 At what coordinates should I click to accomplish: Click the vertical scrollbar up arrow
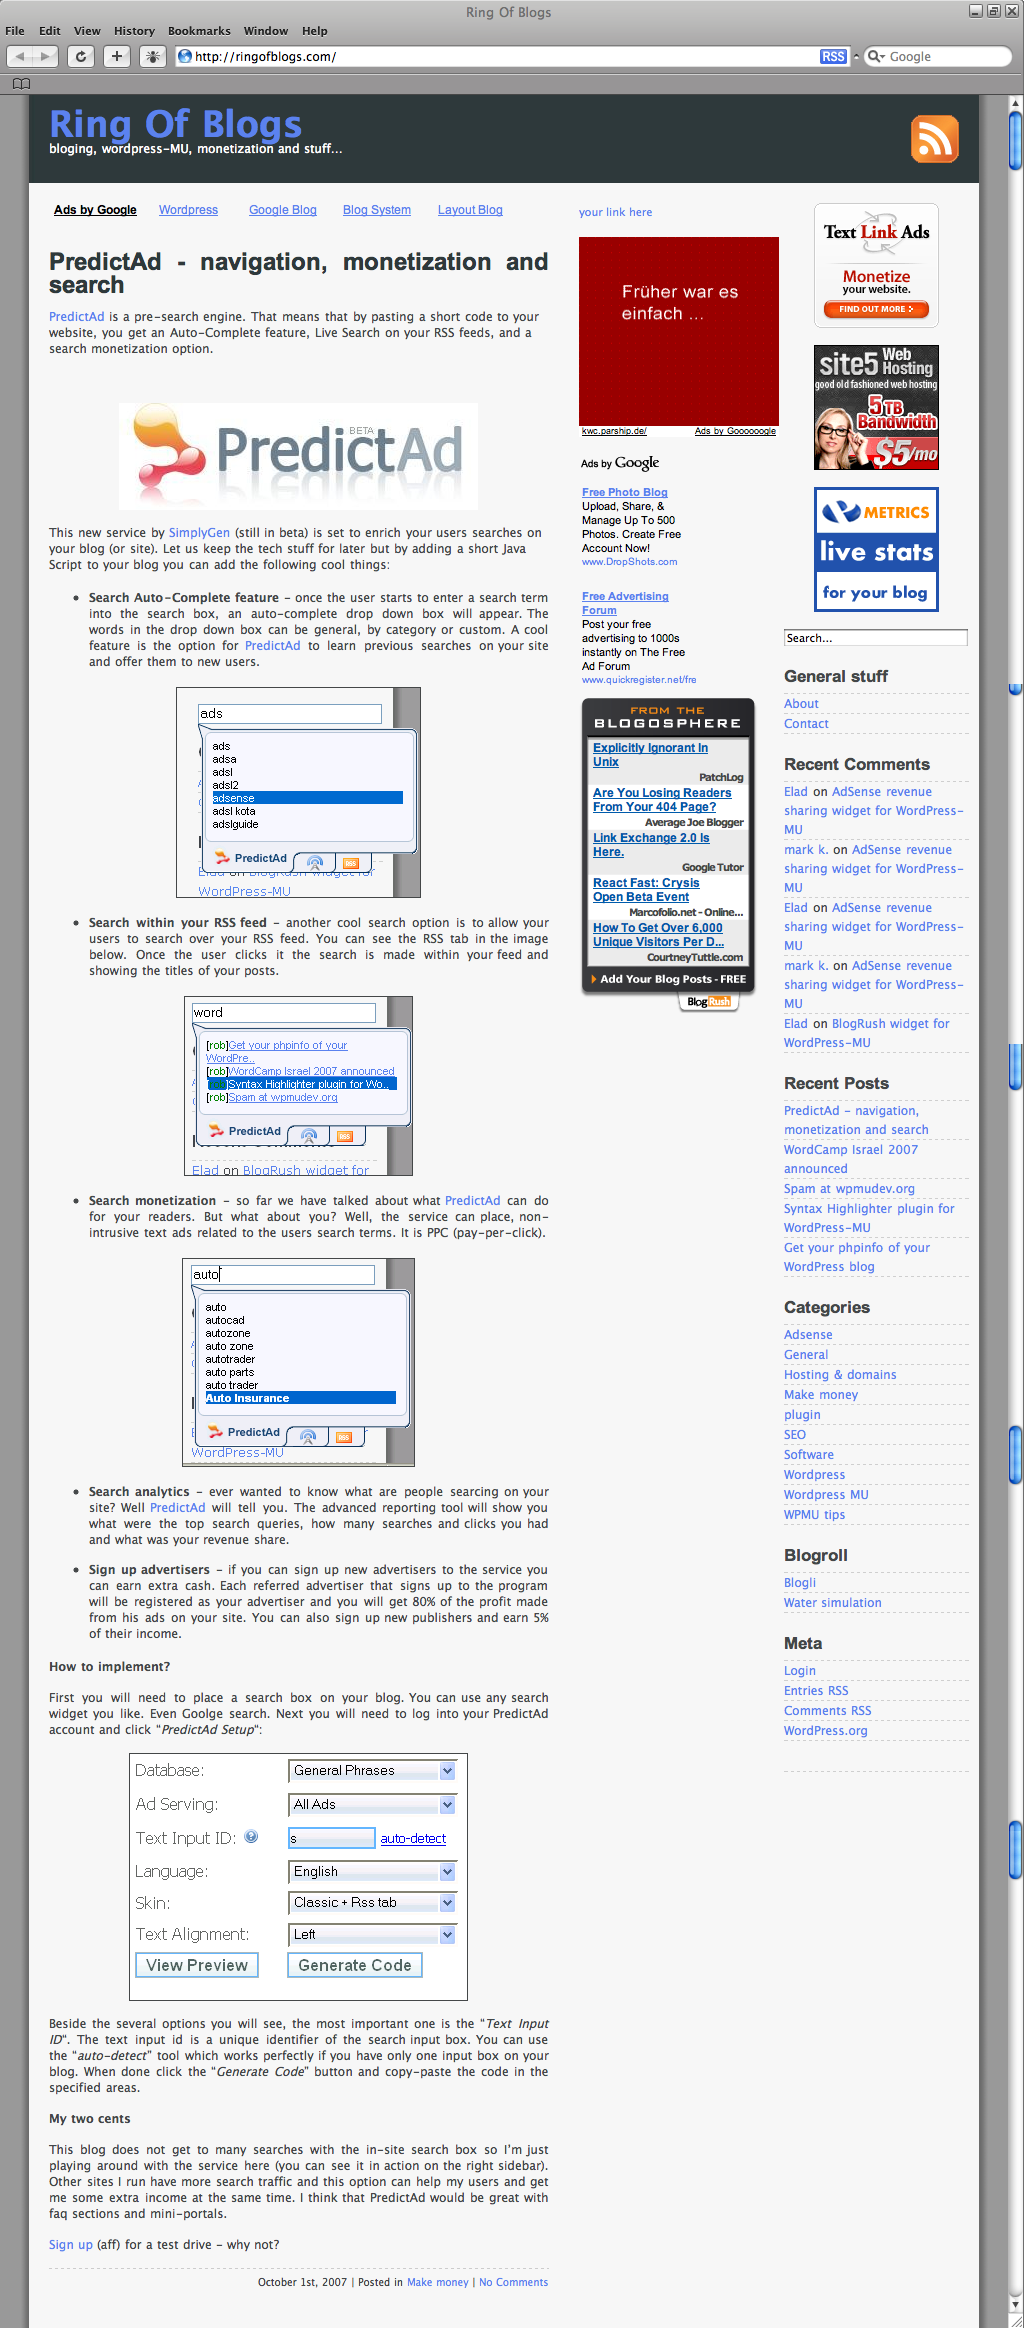(1015, 102)
